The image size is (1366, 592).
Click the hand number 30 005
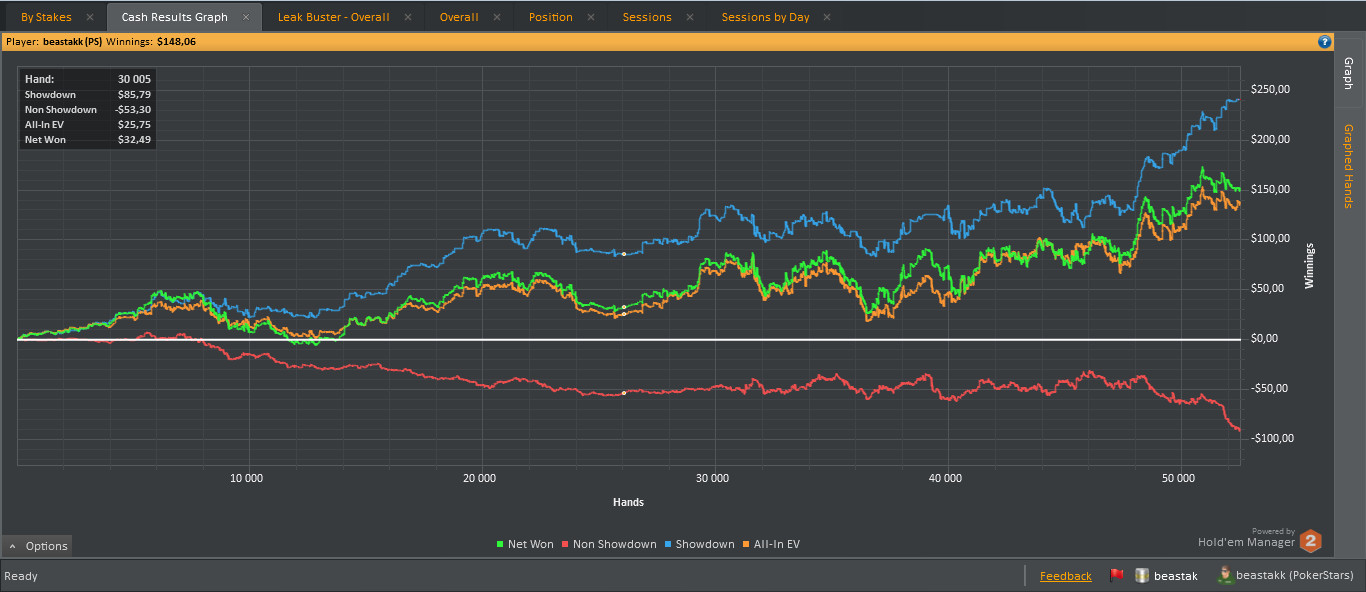click(135, 78)
